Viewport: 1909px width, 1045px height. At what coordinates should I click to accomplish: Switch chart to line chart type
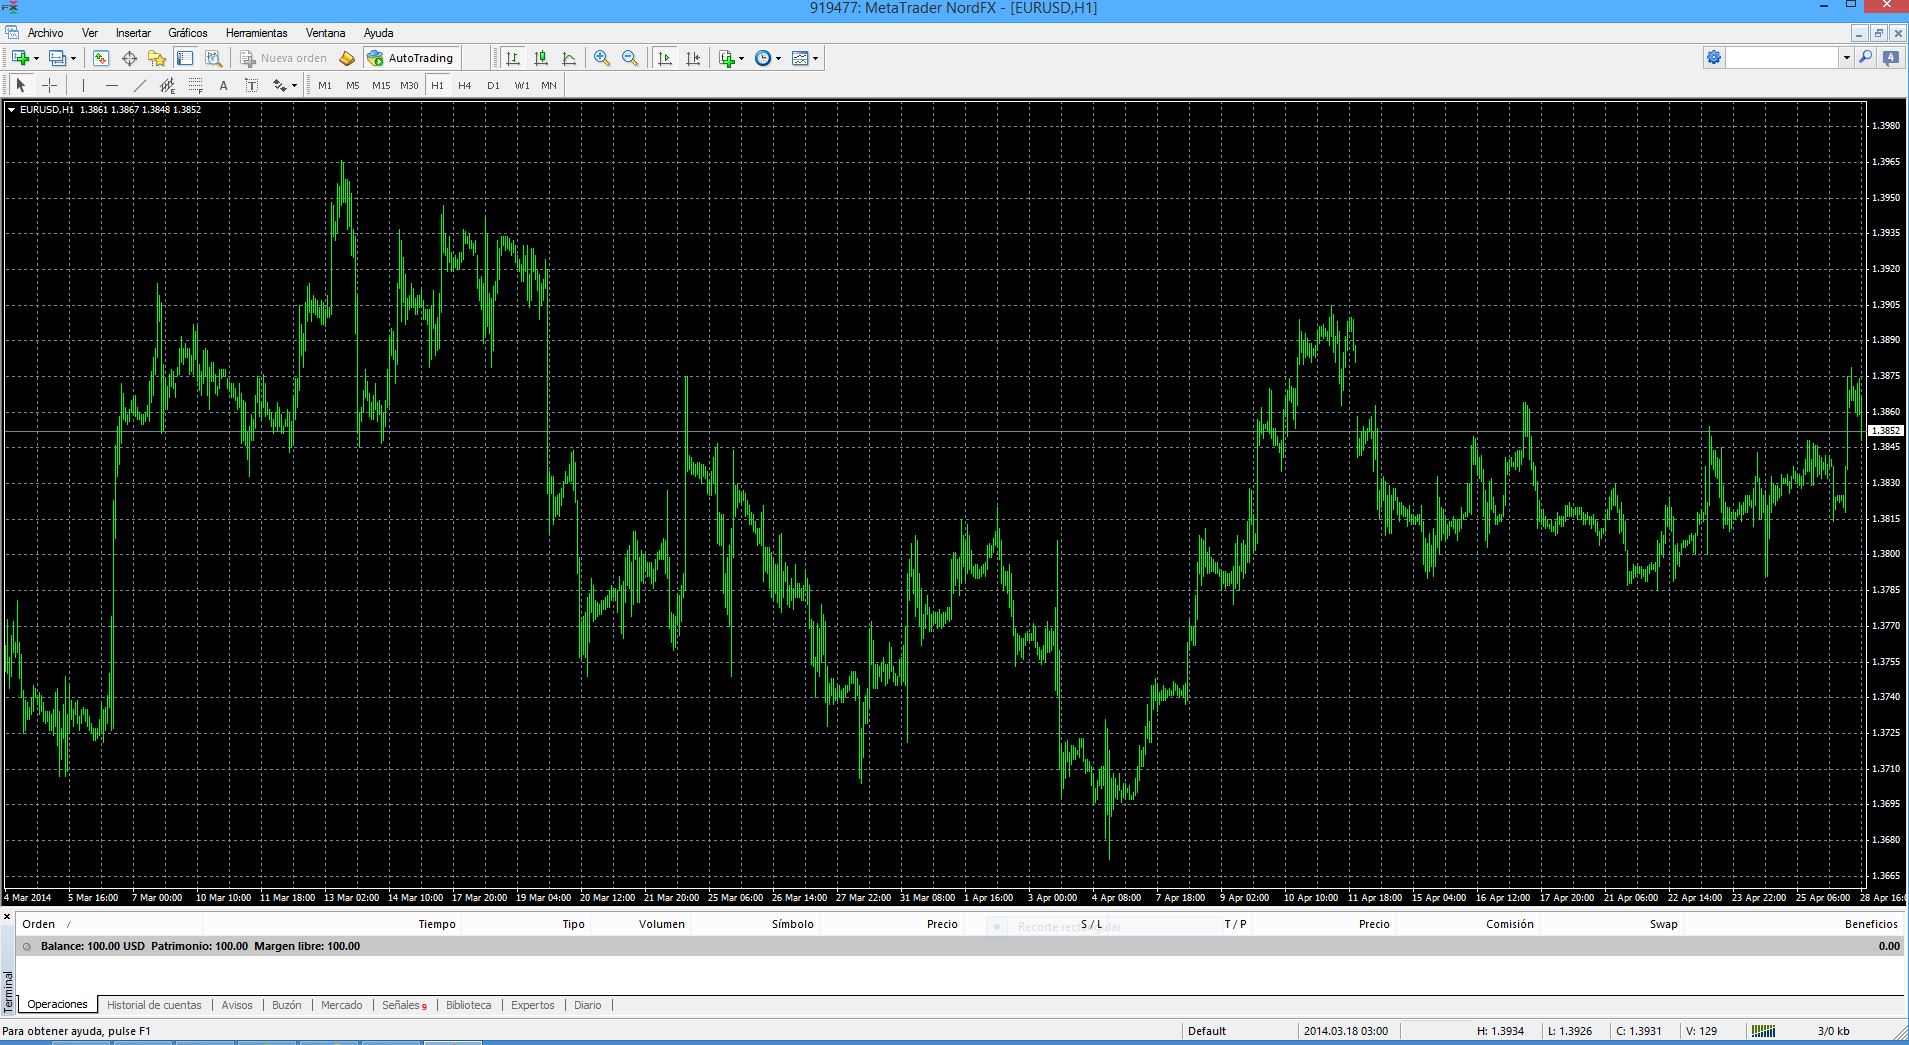point(569,58)
